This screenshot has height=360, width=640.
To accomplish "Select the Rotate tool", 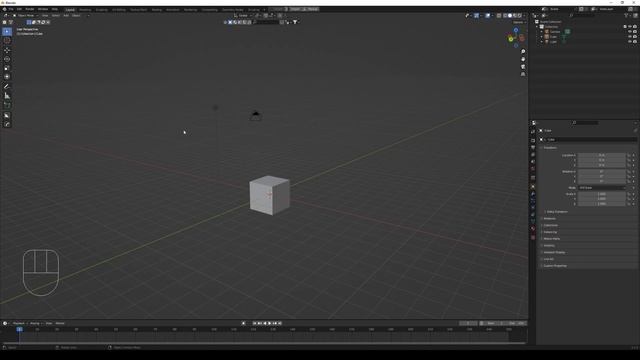I will [x=7, y=59].
